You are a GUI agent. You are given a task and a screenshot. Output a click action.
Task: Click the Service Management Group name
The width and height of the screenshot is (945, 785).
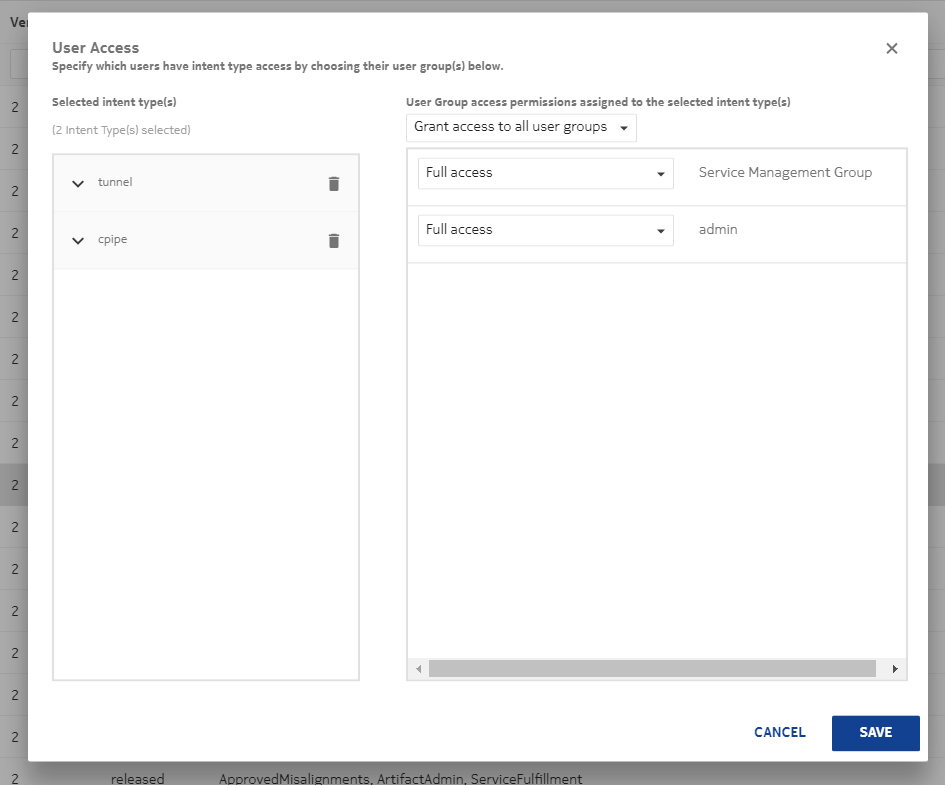click(785, 172)
